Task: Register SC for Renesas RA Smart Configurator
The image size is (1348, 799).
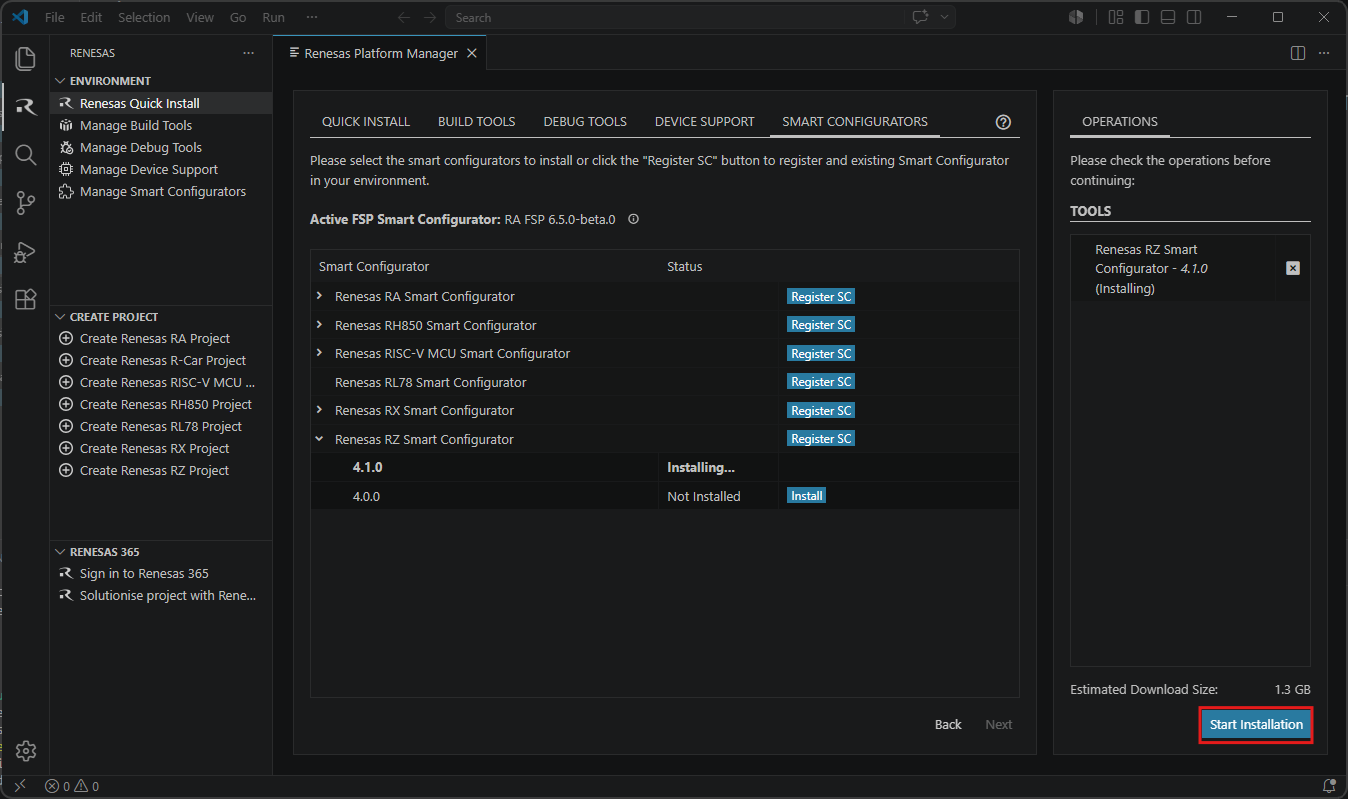Action: pyautogui.click(x=821, y=296)
